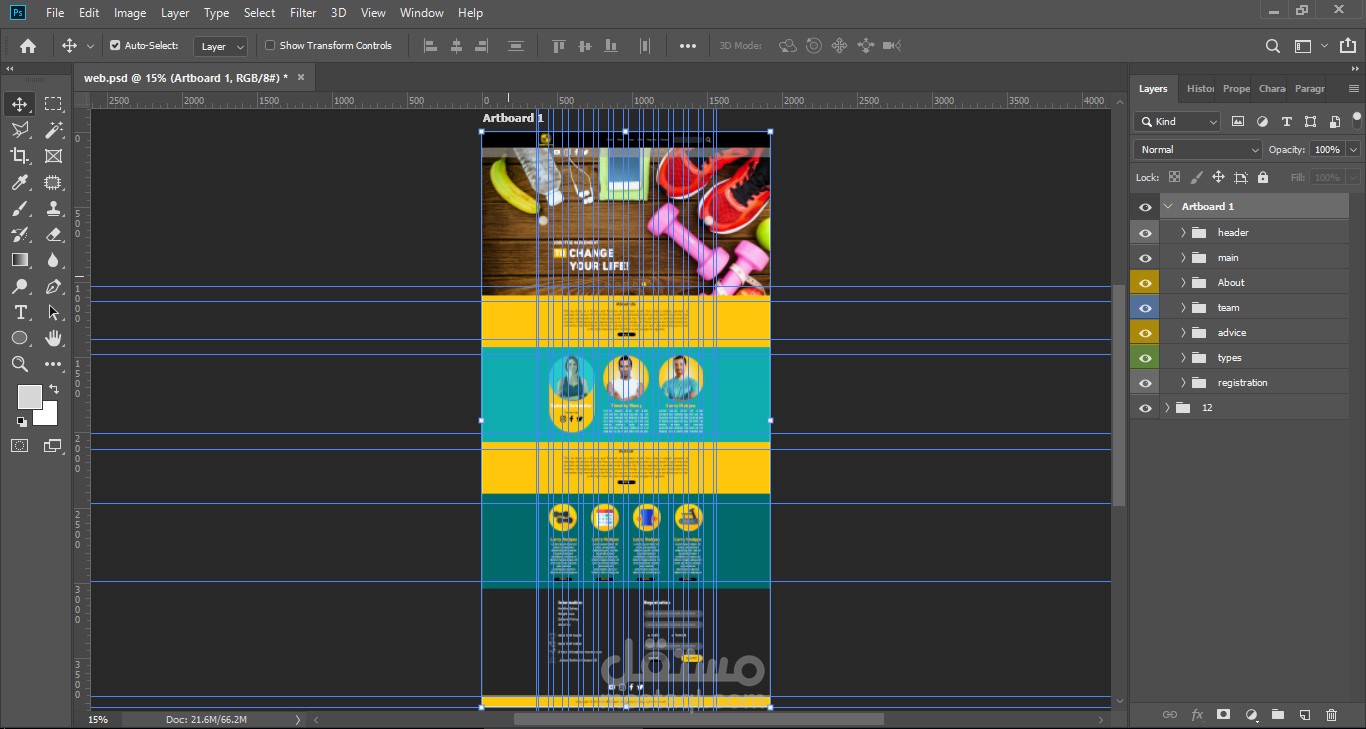
Task: Enable Show Transform Controls checkbox
Action: coord(270,46)
